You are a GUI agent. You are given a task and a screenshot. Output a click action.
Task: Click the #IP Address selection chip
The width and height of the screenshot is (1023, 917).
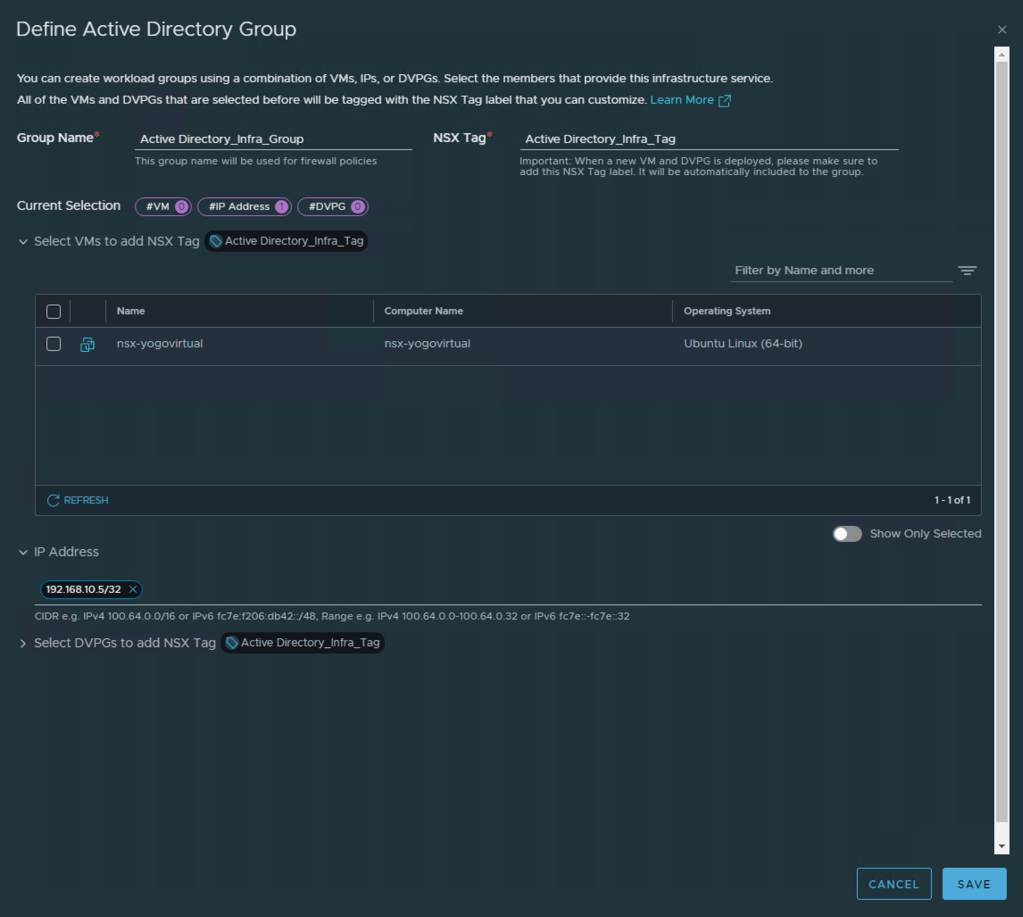[244, 207]
